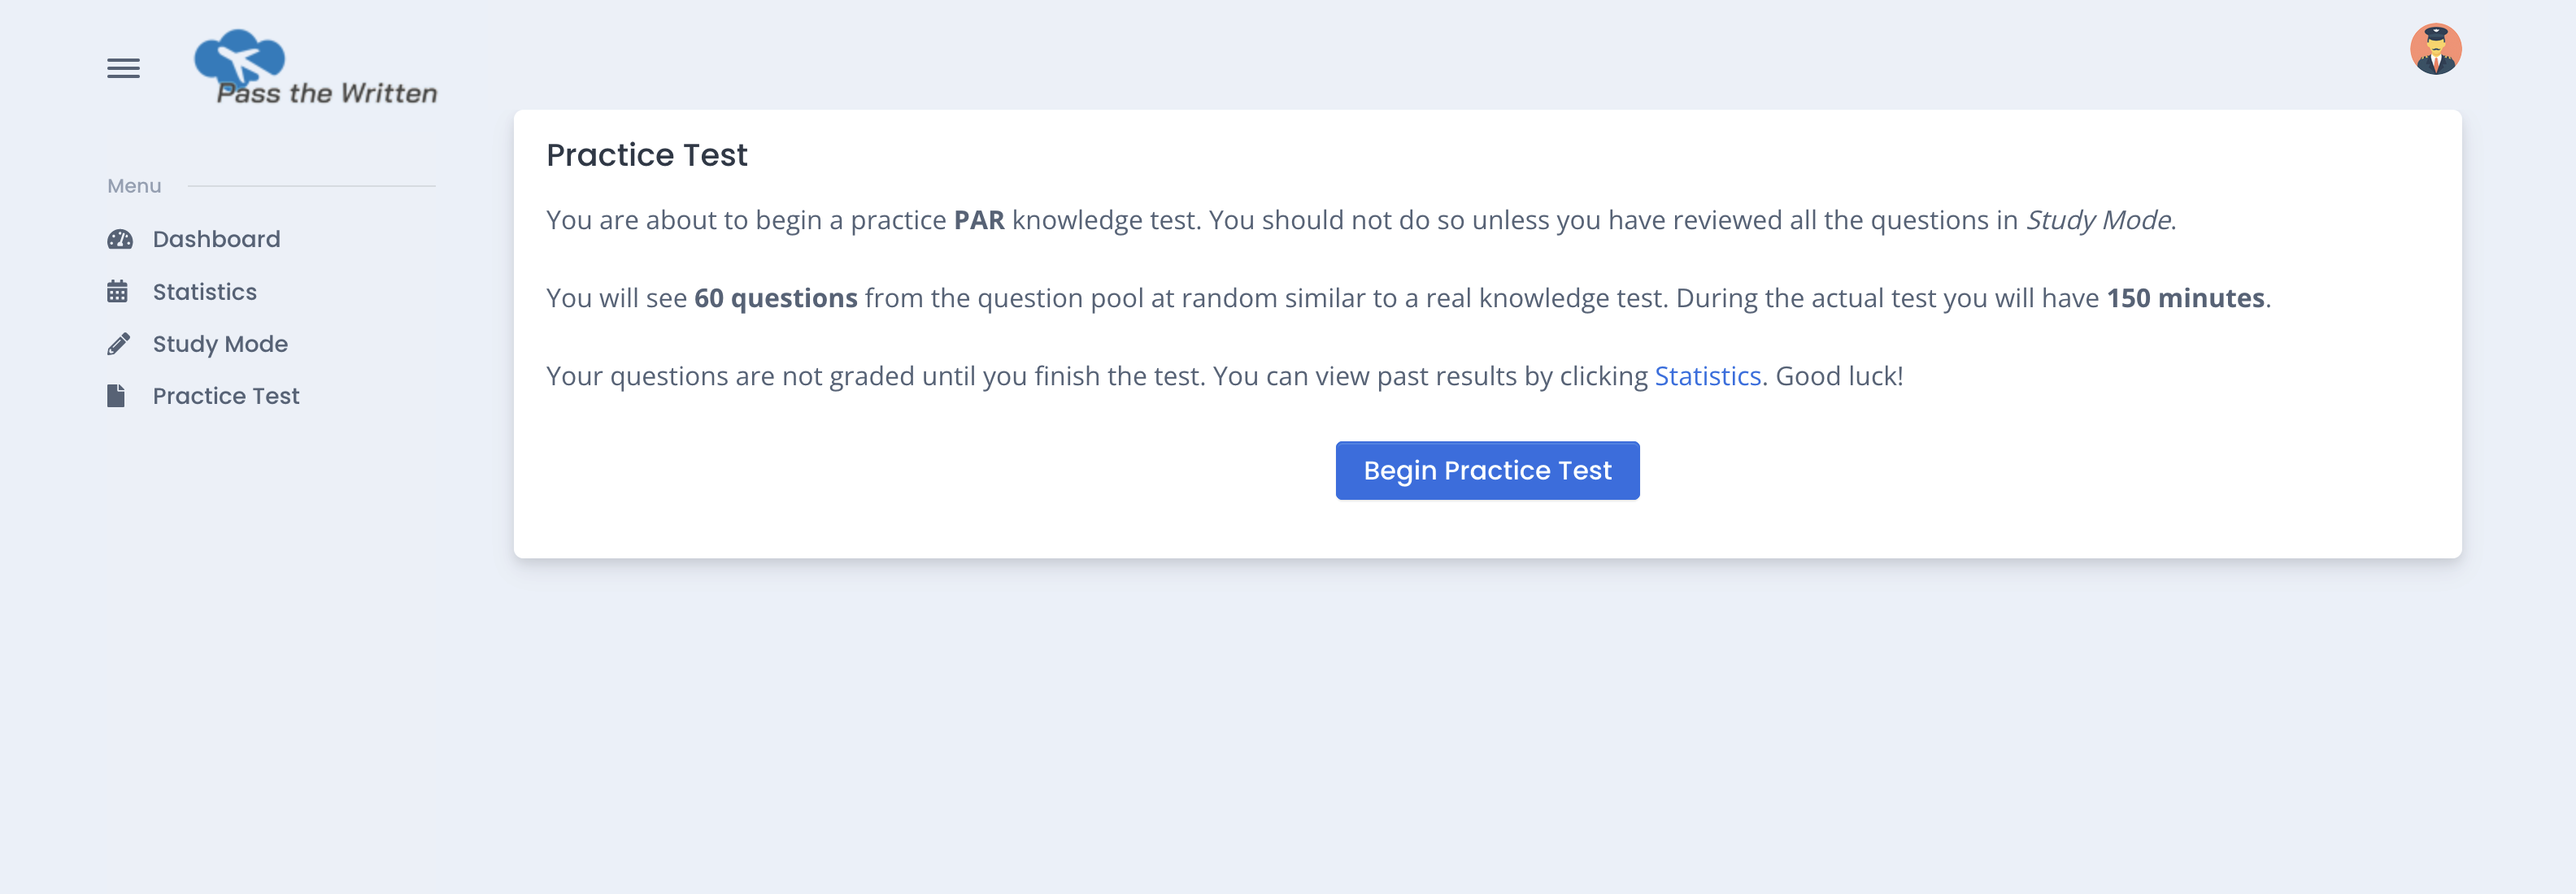Click the Statistics calendar icon
The image size is (2576, 894).
[118, 292]
